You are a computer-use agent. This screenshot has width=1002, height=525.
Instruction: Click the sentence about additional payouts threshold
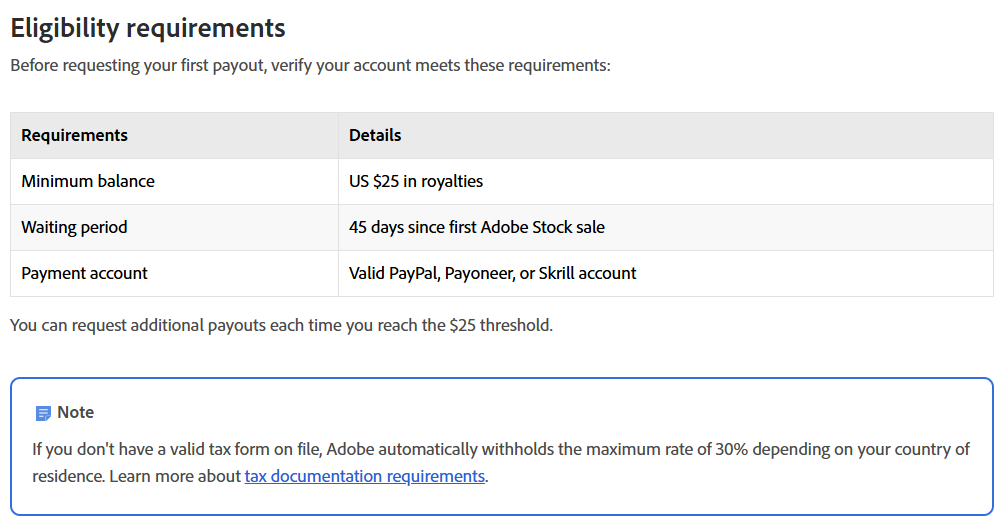tap(281, 325)
